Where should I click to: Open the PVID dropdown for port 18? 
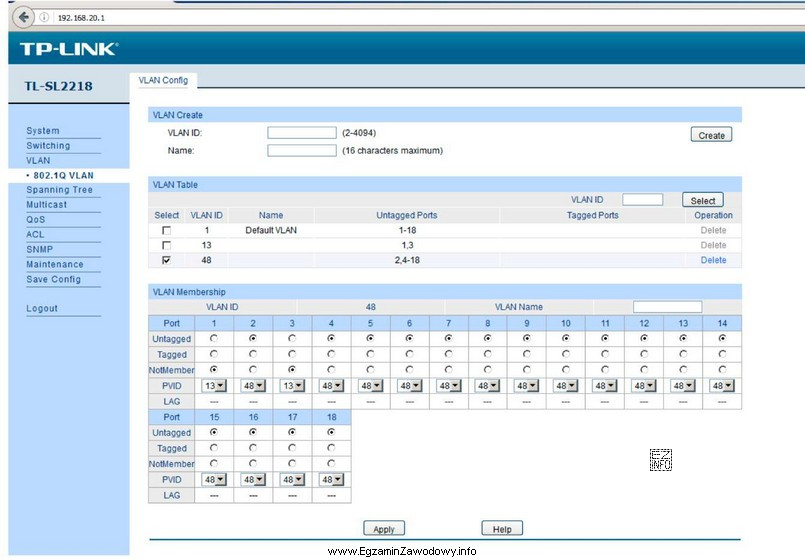tap(331, 479)
